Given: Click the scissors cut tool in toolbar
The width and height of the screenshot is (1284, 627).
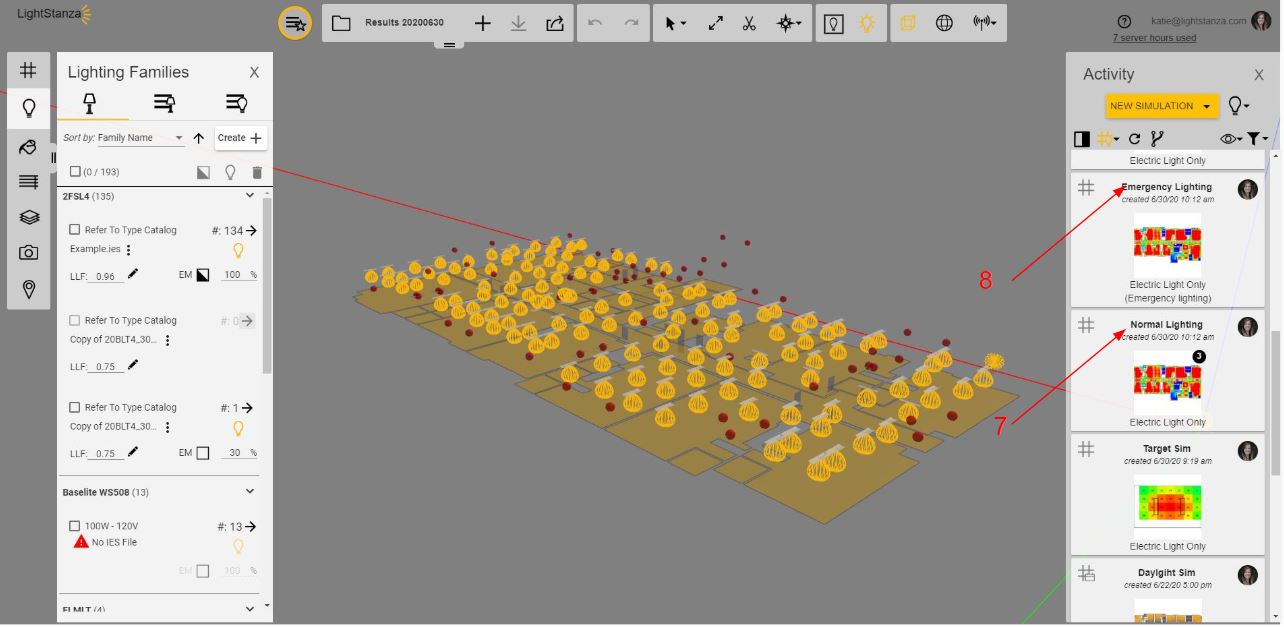Looking at the screenshot, I should 749,23.
